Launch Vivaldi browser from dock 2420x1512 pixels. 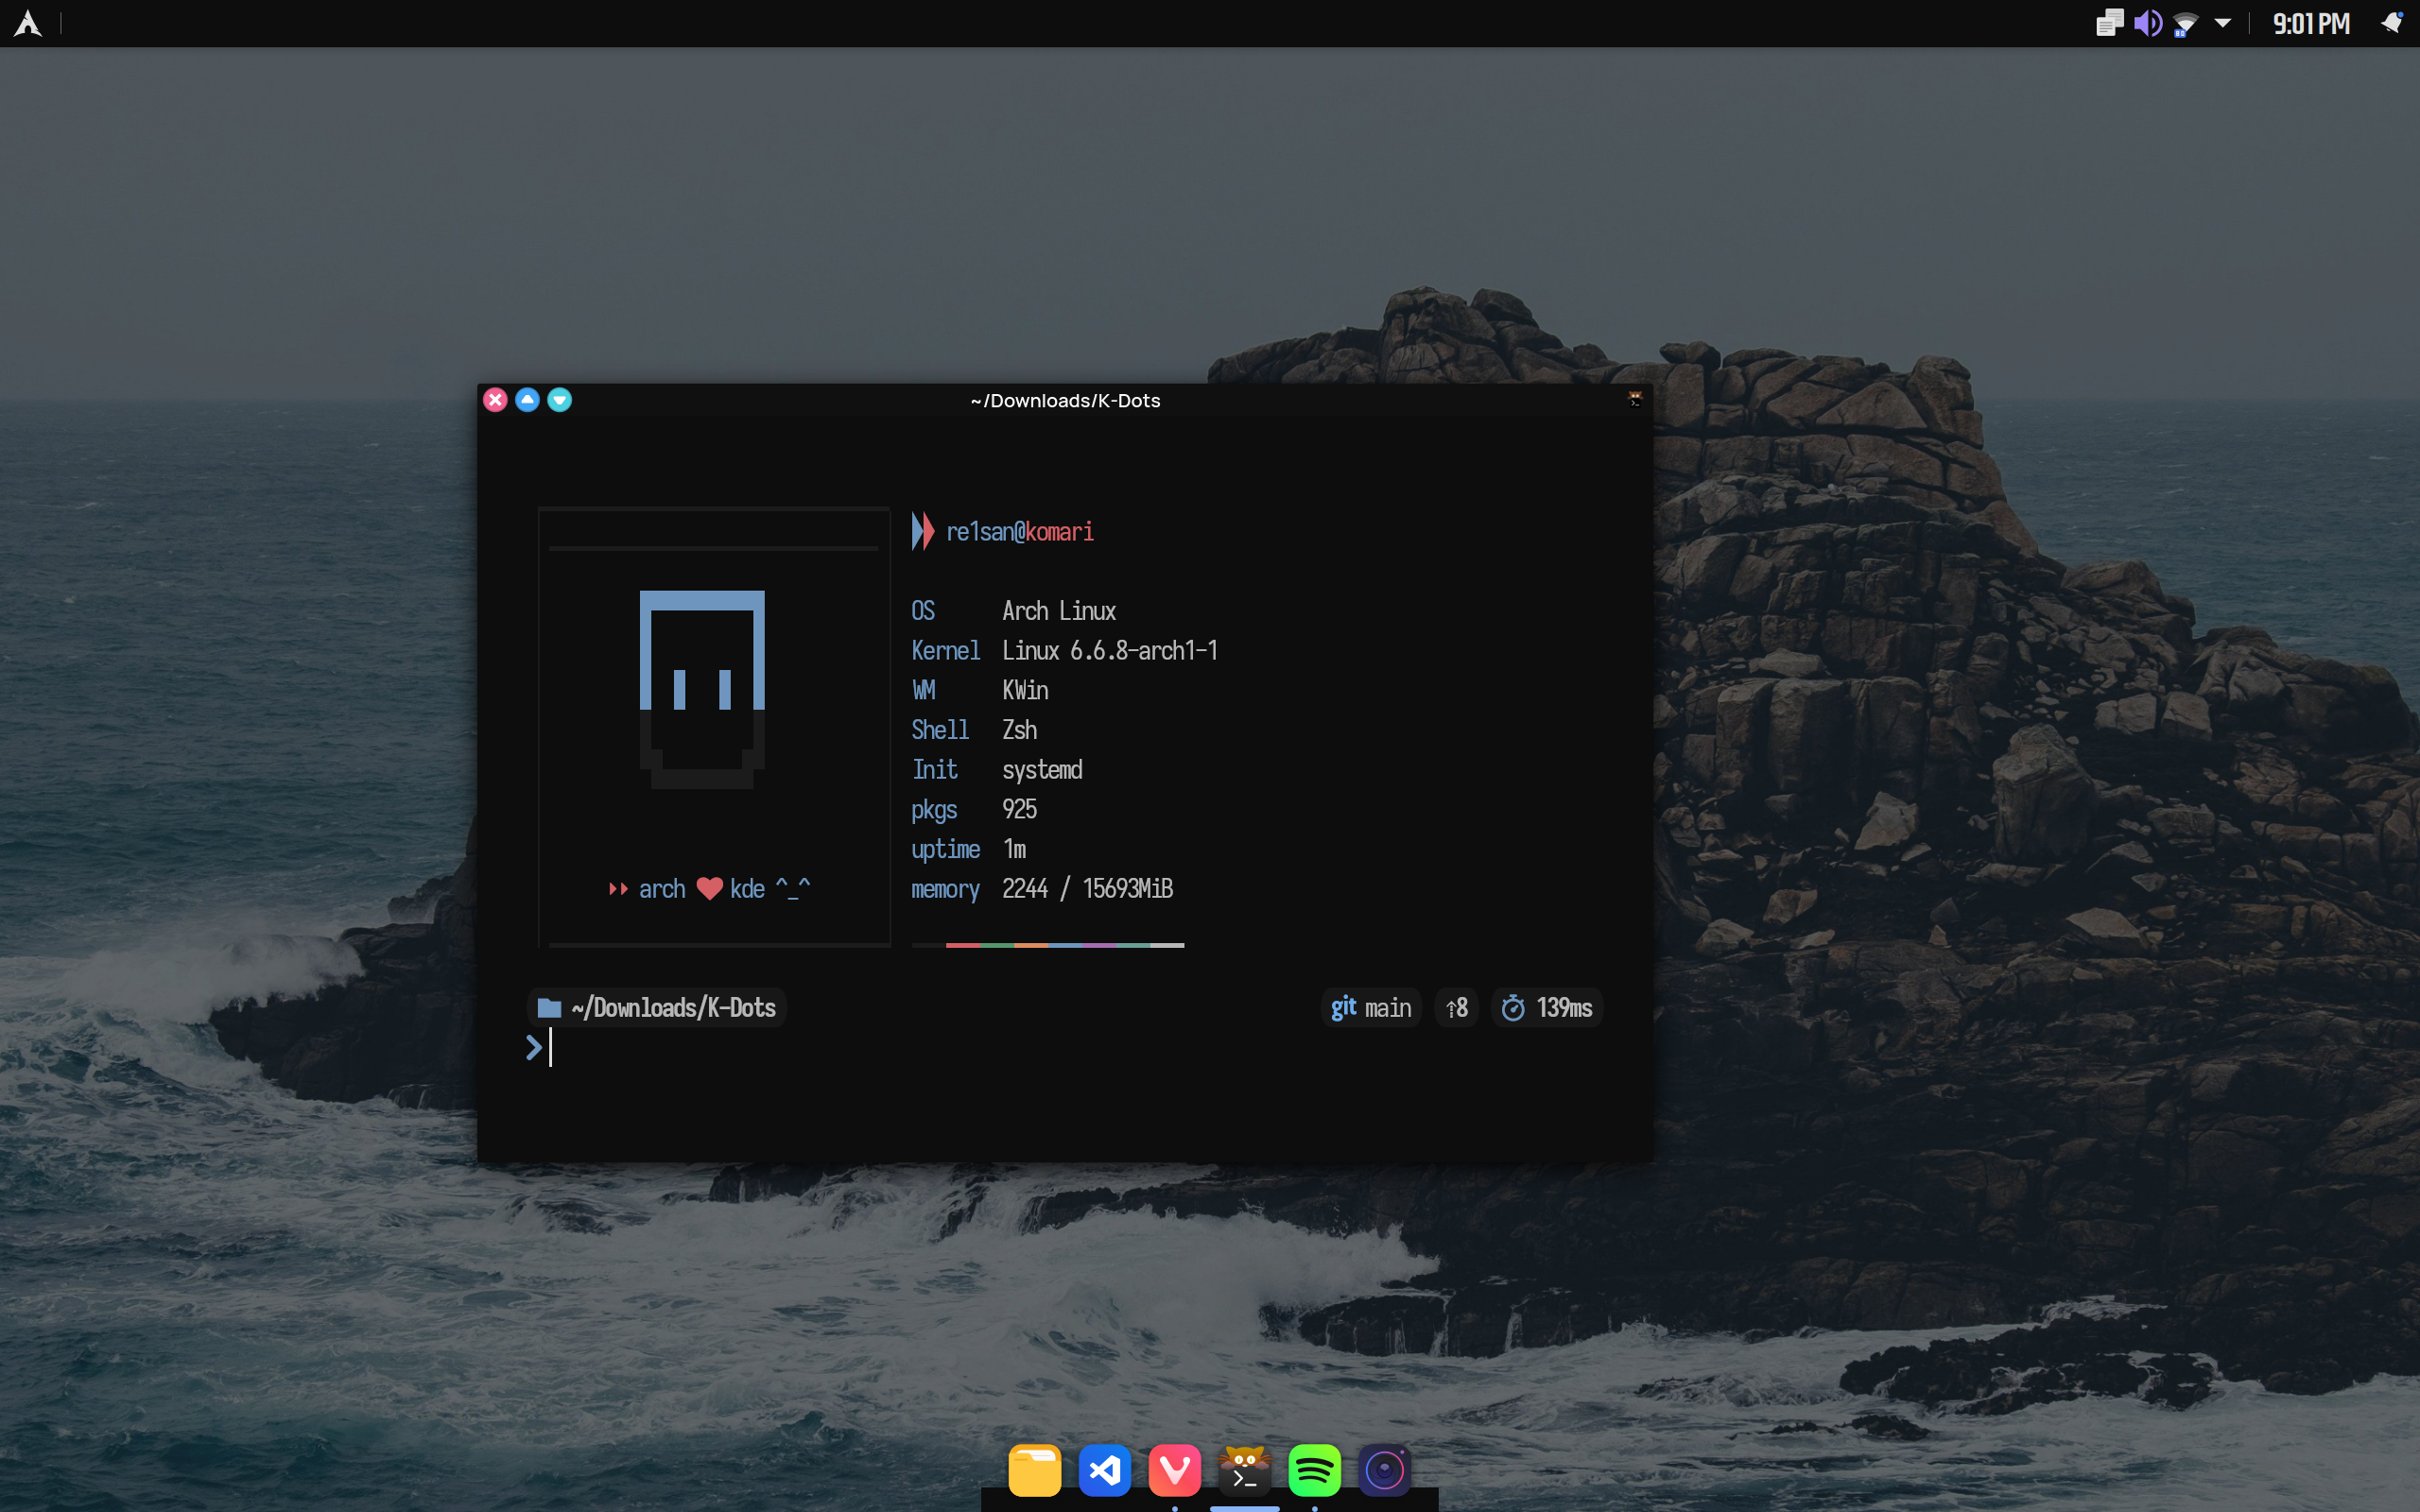click(1174, 1470)
